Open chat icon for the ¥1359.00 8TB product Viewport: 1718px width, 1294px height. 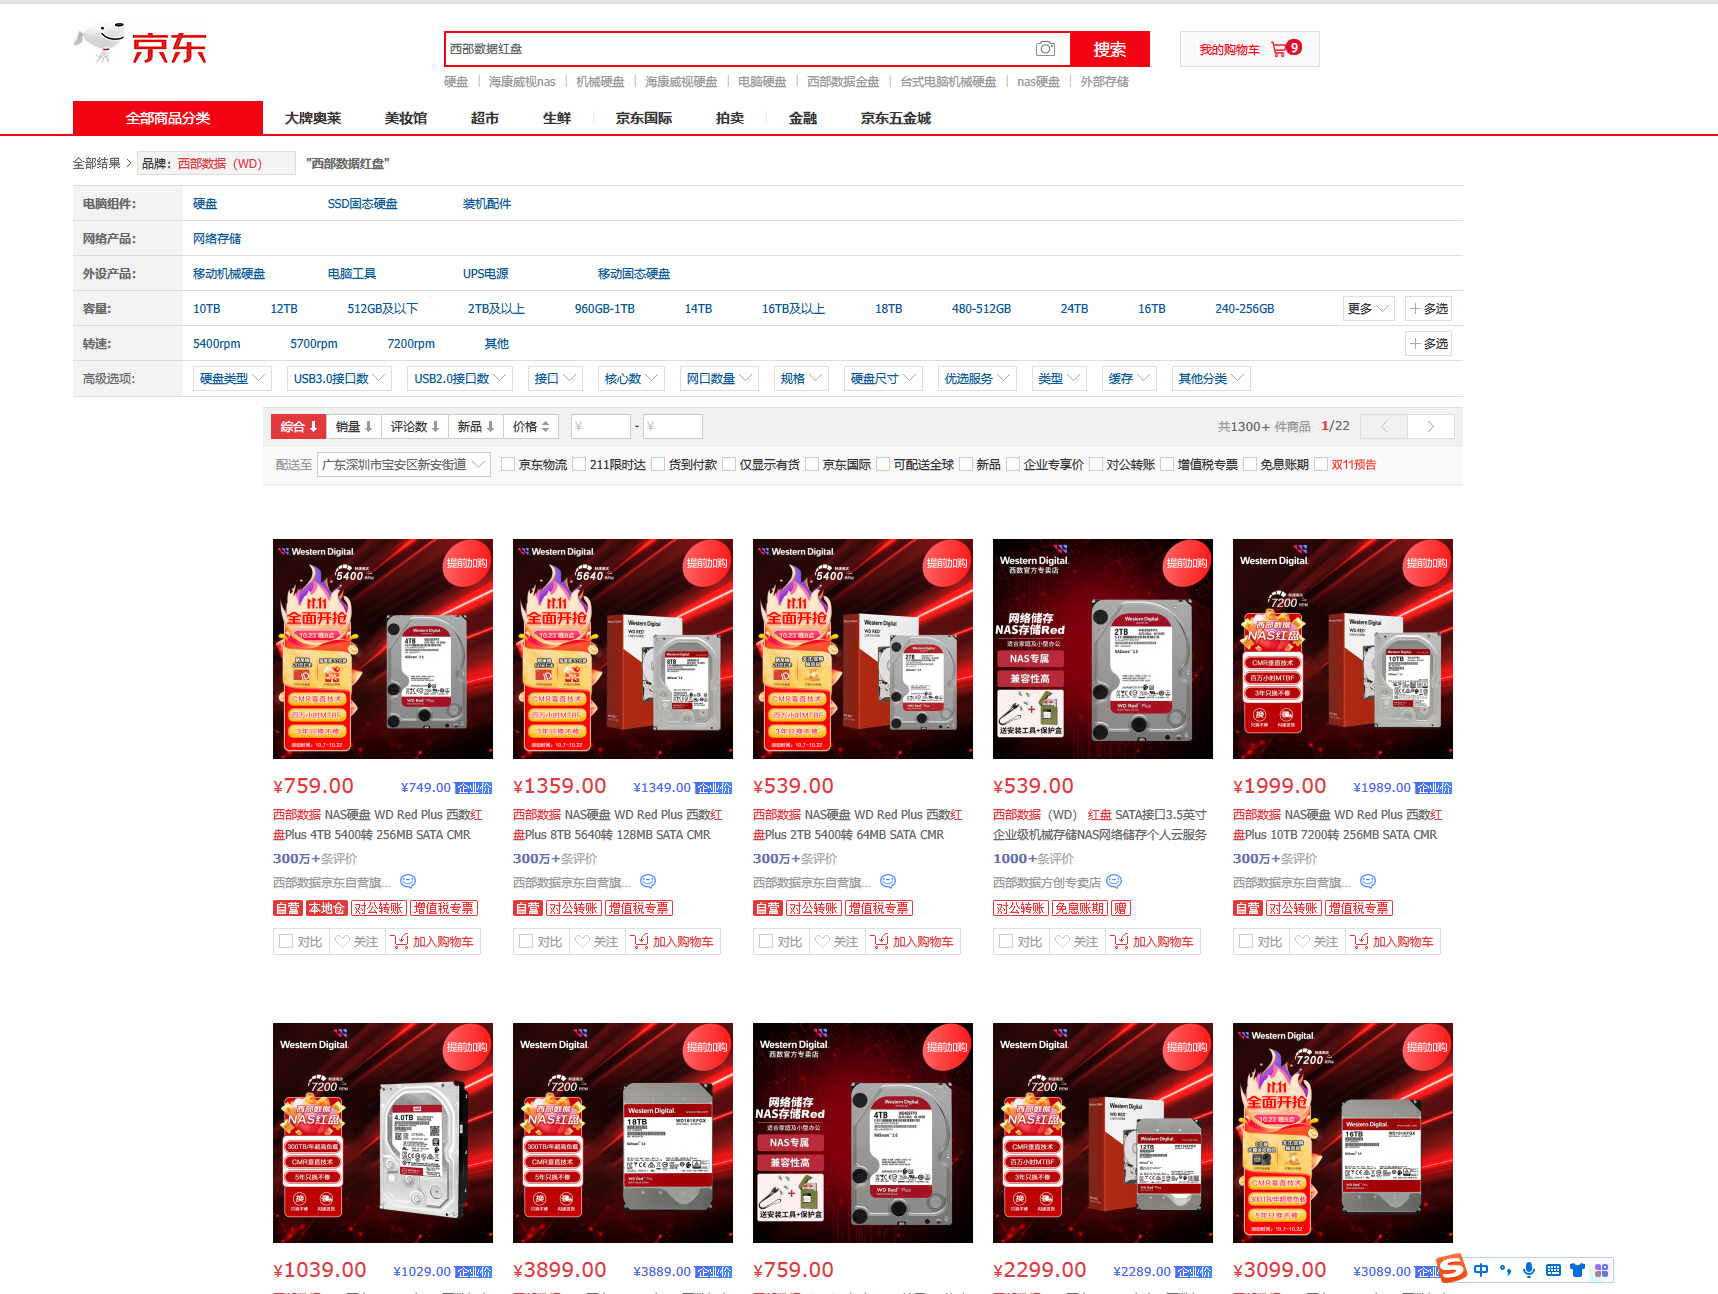pyautogui.click(x=648, y=882)
